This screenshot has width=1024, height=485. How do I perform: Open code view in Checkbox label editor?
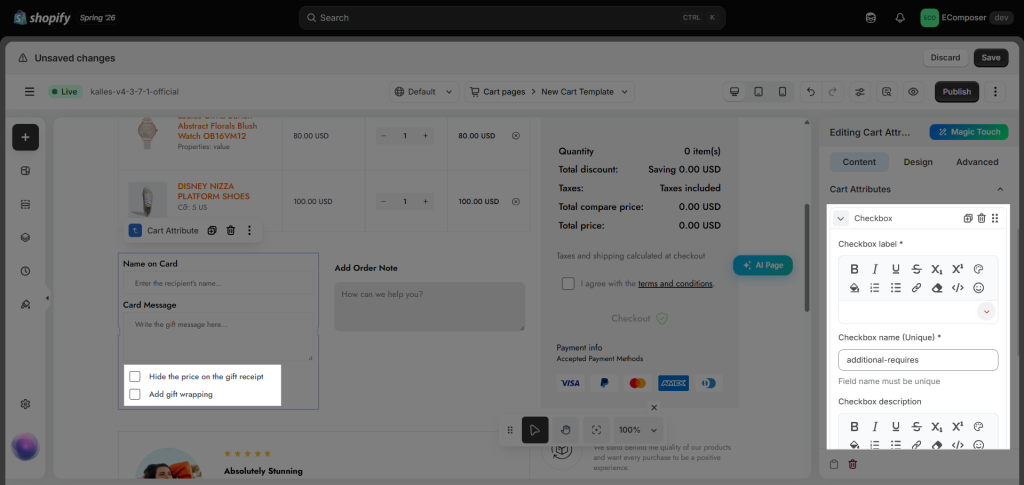pyautogui.click(x=957, y=288)
